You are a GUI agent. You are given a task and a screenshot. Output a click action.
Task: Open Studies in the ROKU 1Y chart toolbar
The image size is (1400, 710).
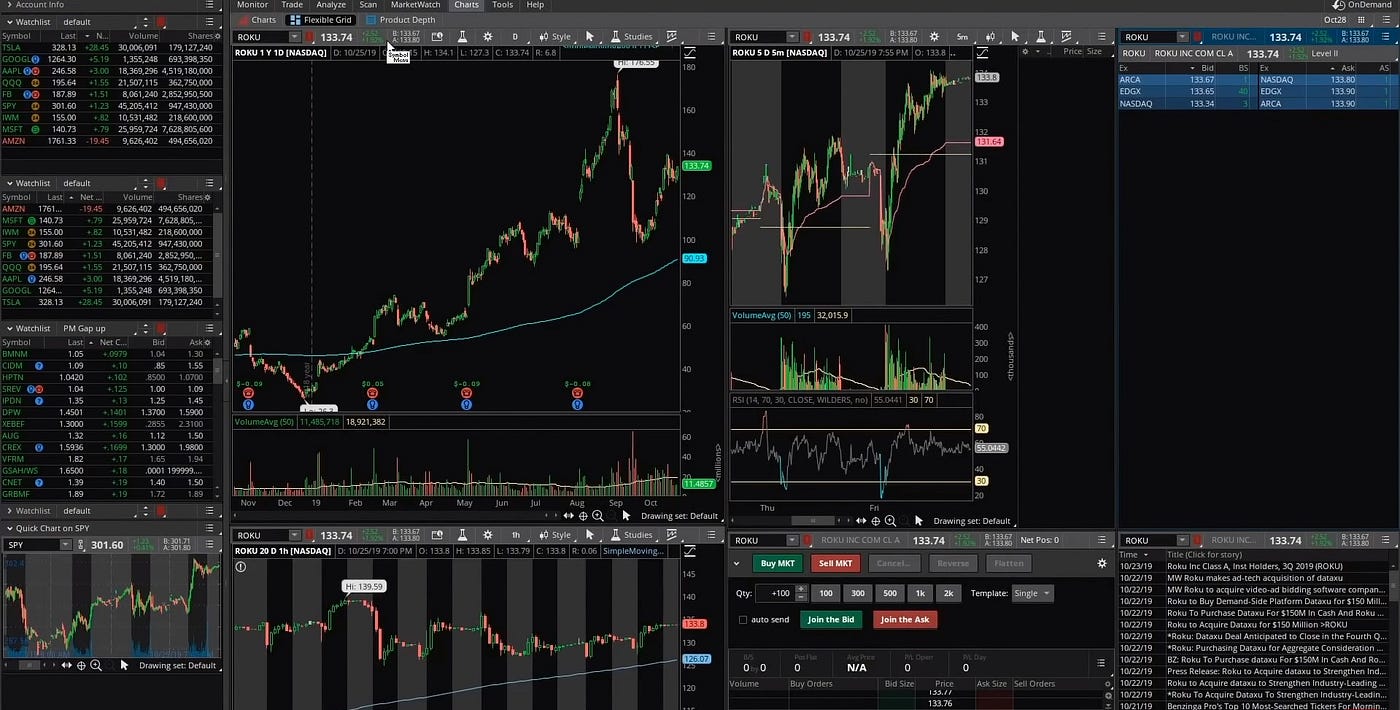(632, 37)
